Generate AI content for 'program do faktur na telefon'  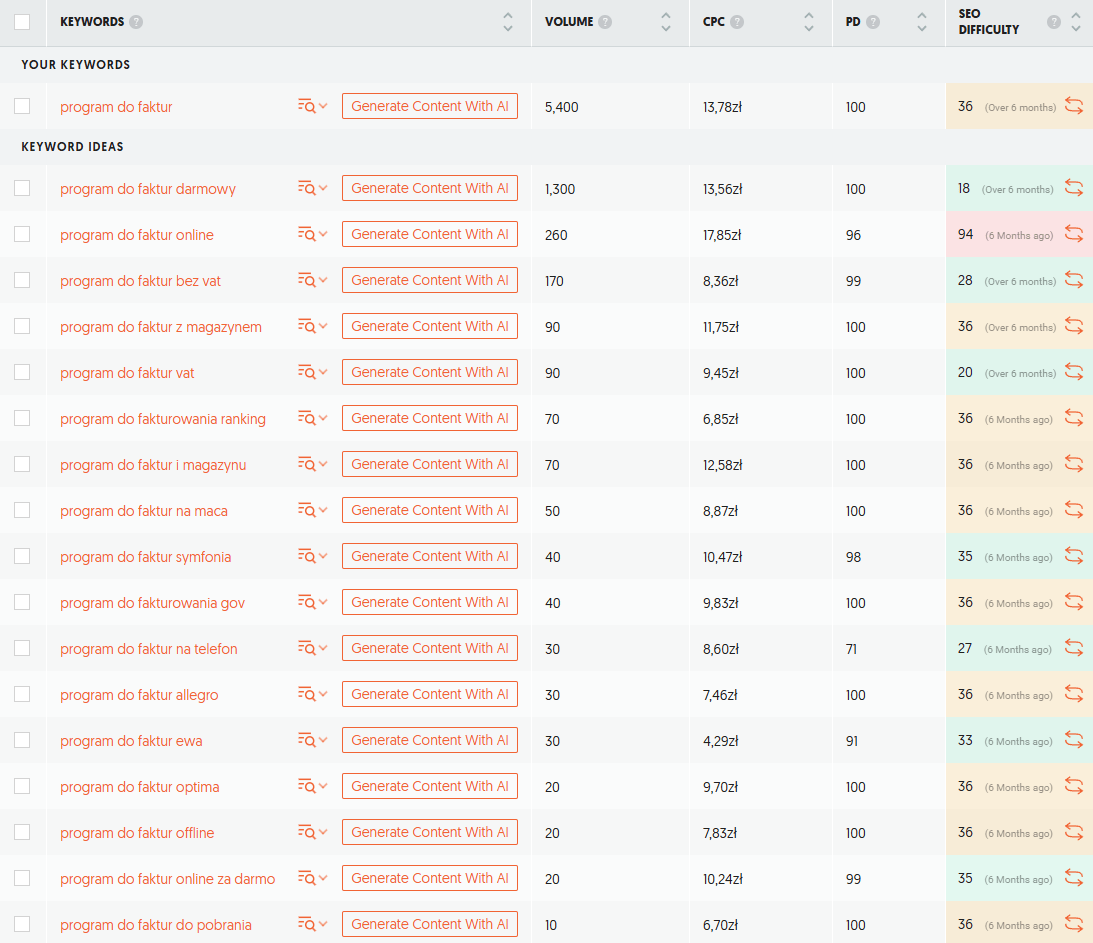[430, 648]
